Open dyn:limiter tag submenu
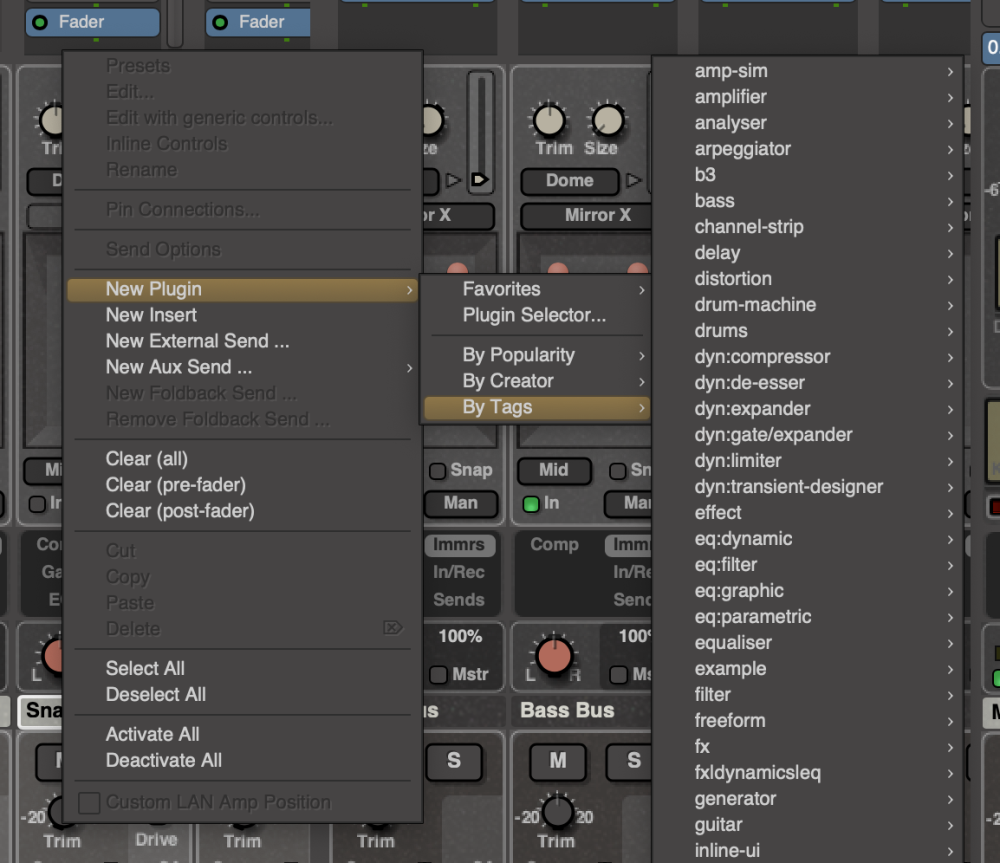The image size is (1000, 863). (x=807, y=461)
